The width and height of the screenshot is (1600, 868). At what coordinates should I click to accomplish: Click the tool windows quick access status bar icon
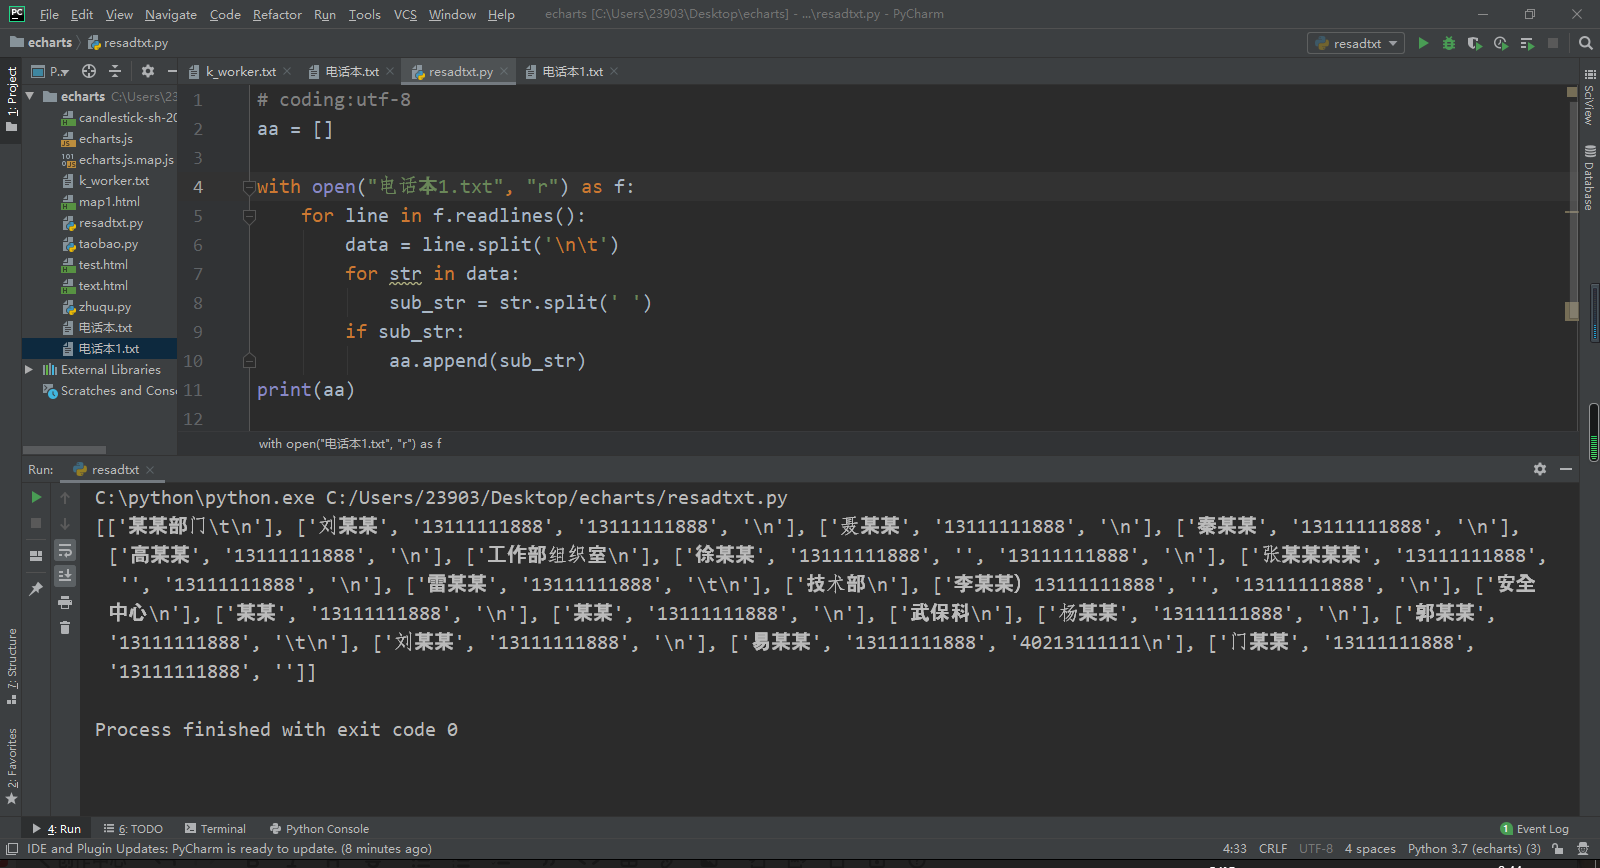[12, 849]
